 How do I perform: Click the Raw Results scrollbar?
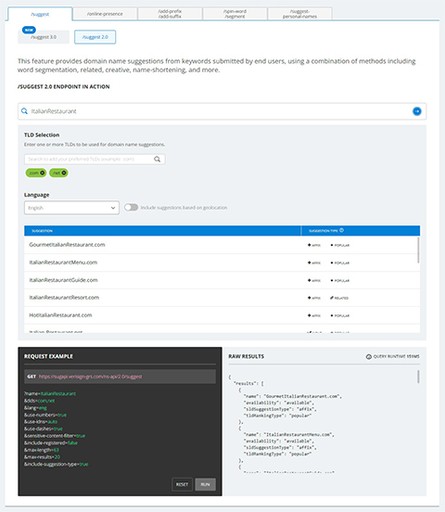click(x=418, y=377)
